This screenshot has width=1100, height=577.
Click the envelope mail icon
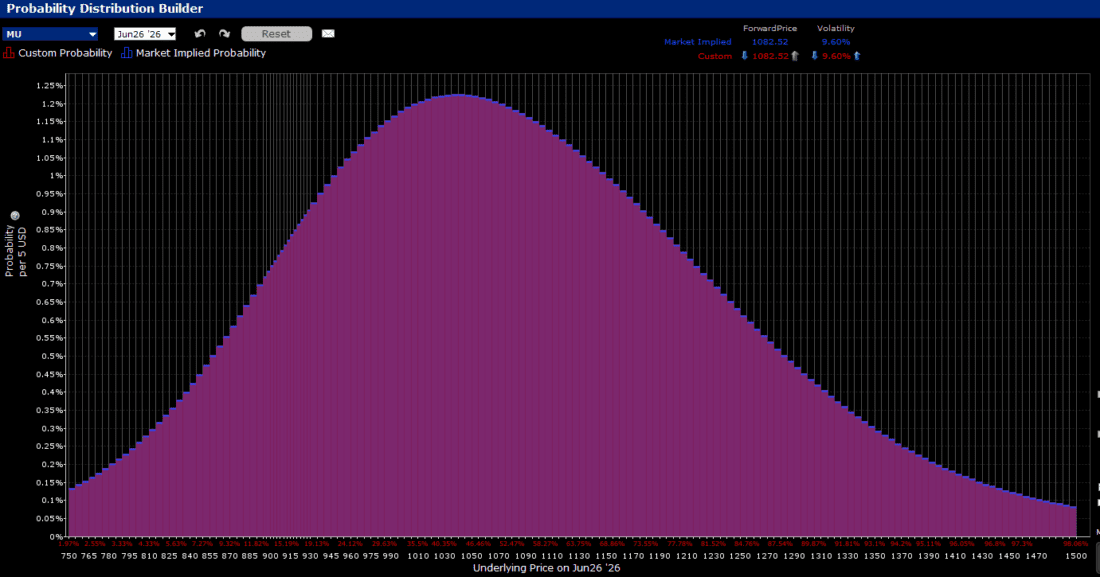click(x=328, y=34)
